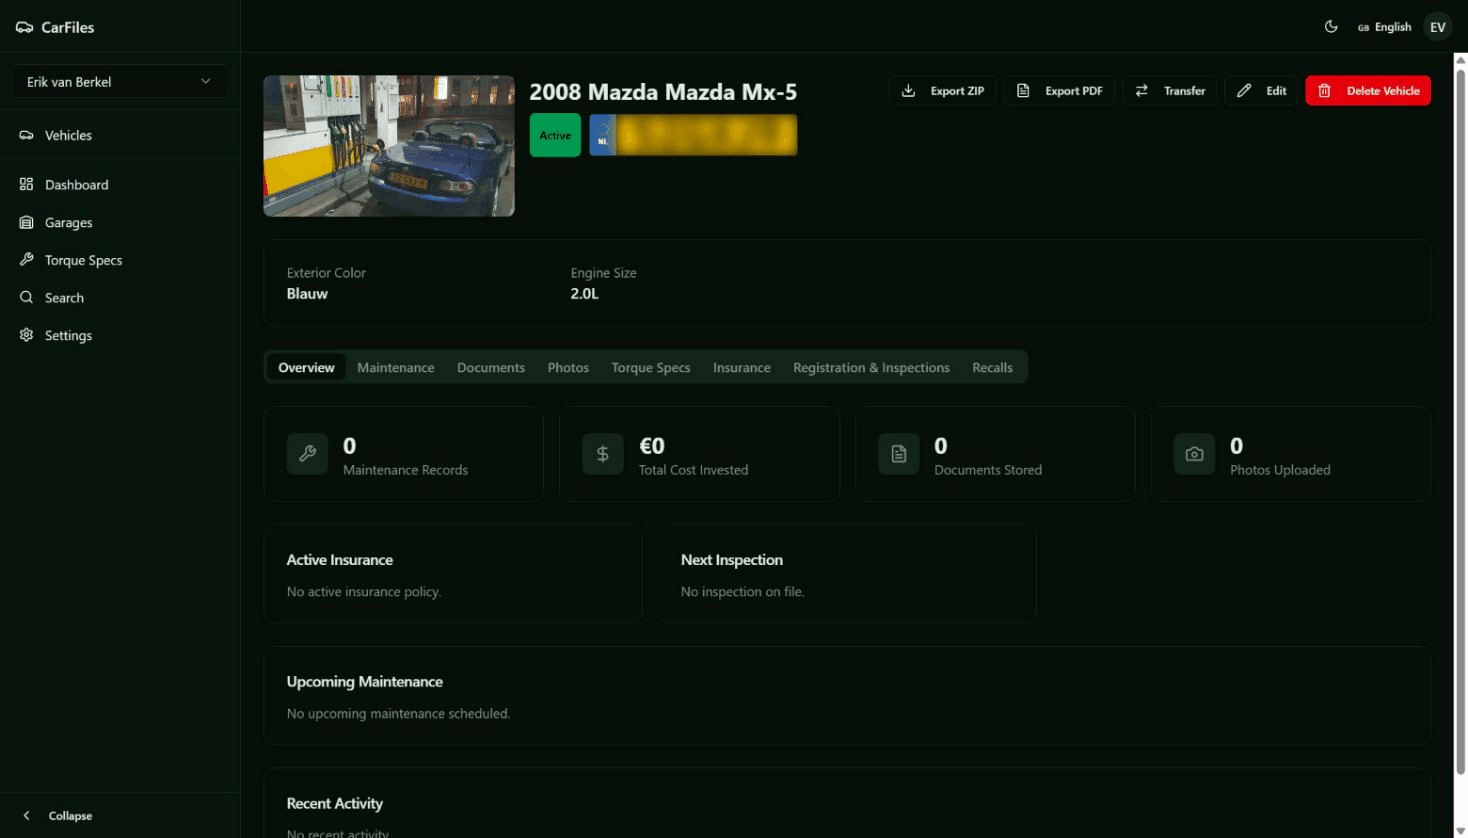Click the file icon on Documents Stored card
This screenshot has height=838, width=1468.
(899, 454)
